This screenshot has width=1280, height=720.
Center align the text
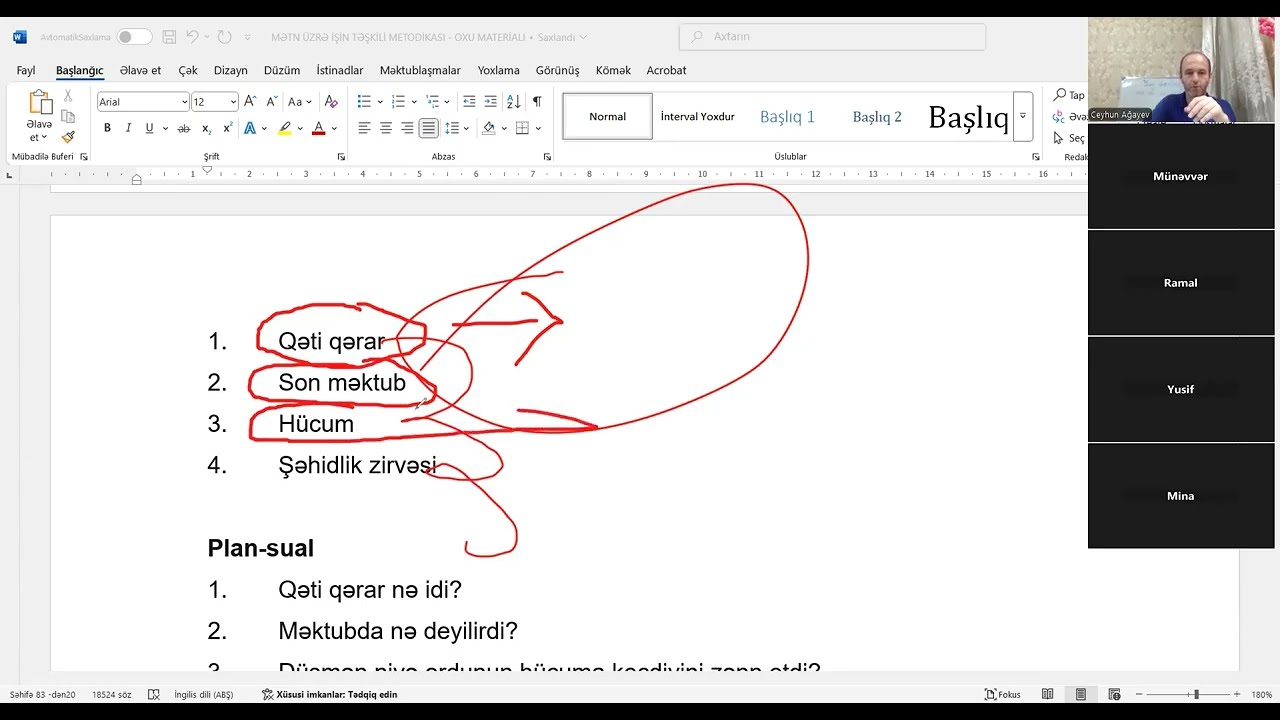coord(386,128)
